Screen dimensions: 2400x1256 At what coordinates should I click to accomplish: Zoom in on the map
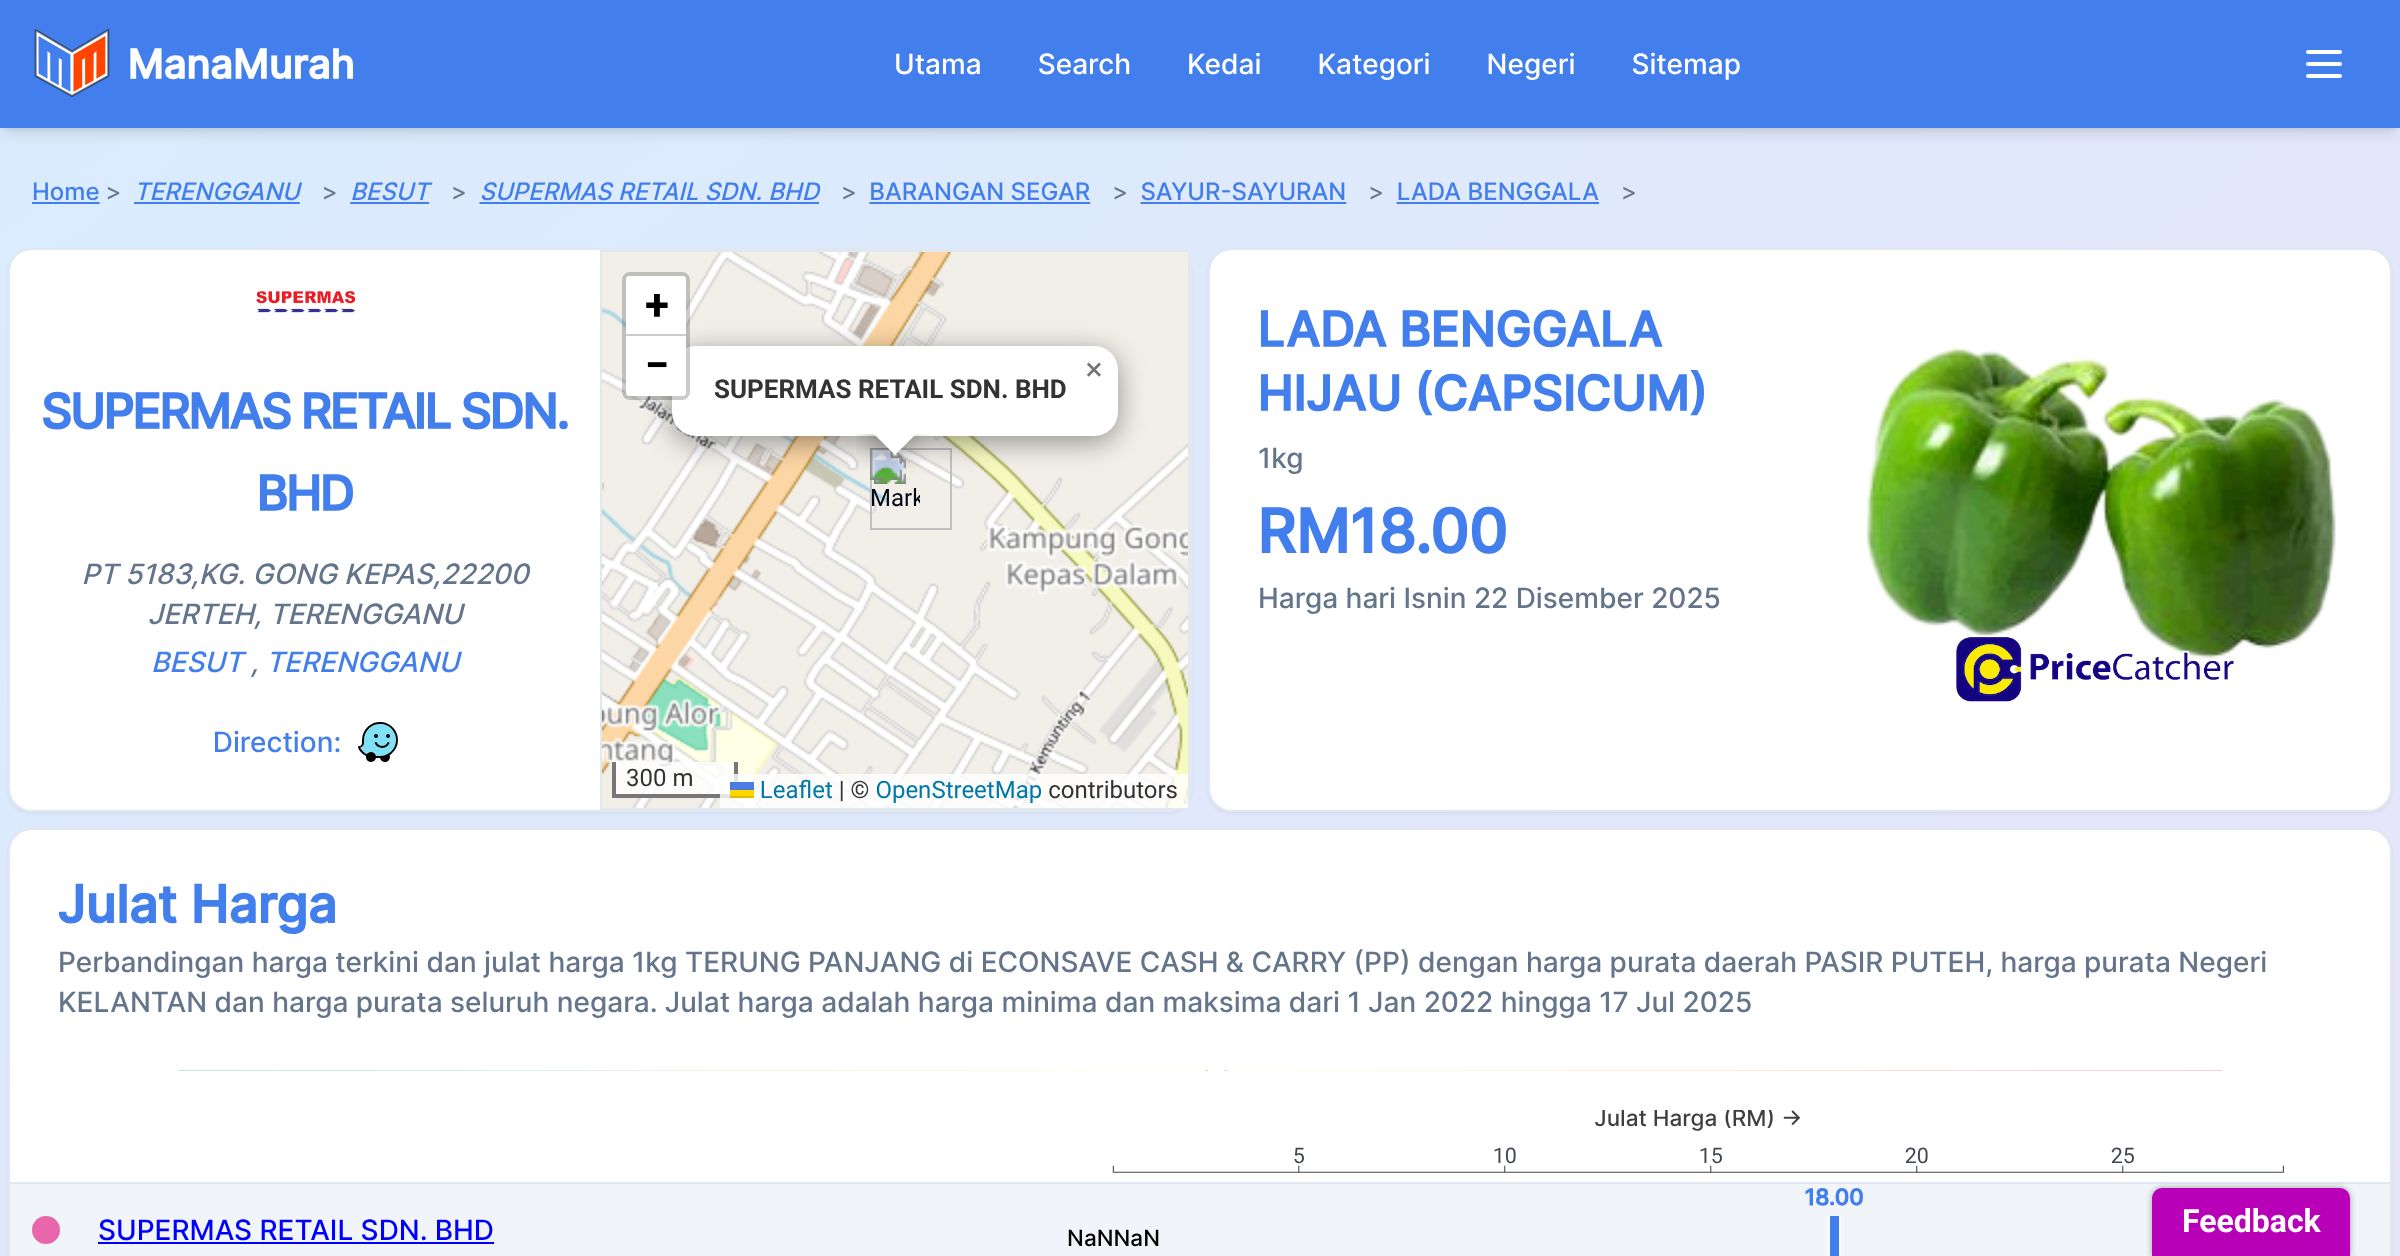pos(656,305)
